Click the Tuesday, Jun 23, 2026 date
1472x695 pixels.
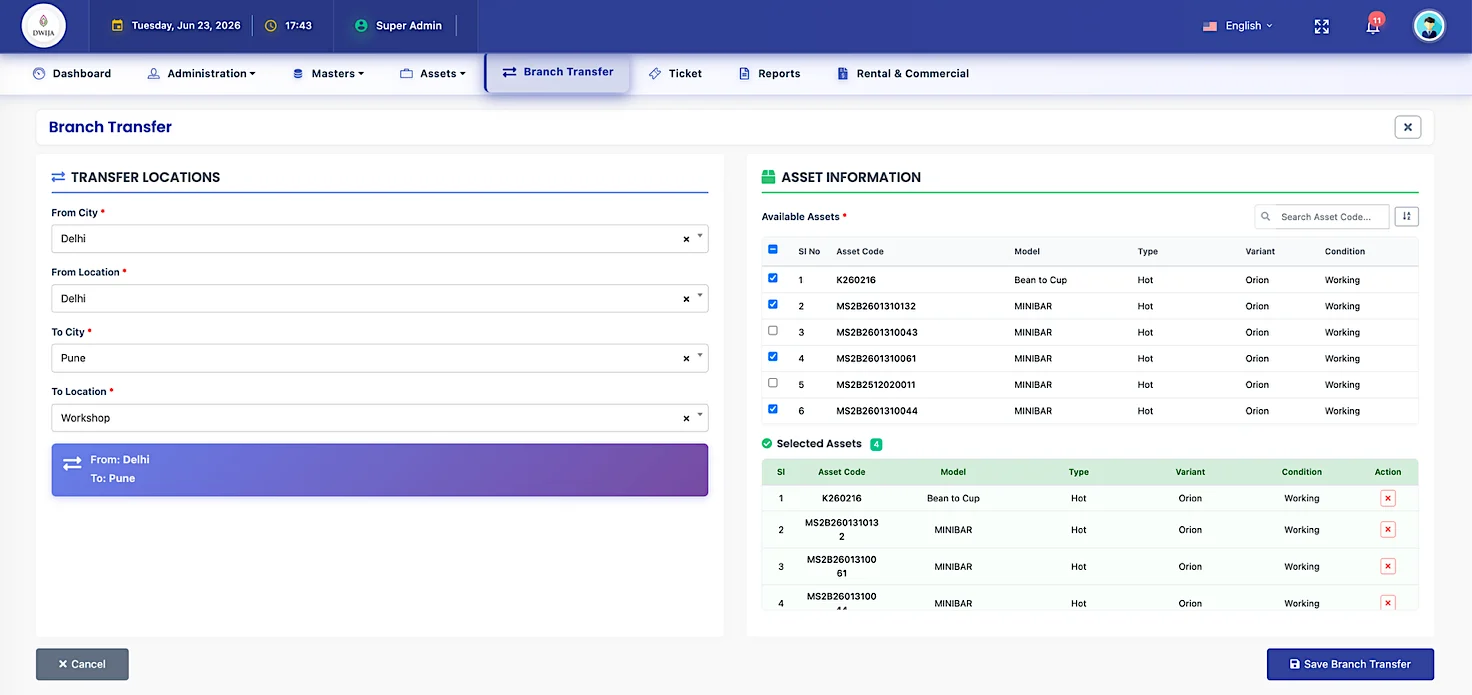click(x=186, y=26)
